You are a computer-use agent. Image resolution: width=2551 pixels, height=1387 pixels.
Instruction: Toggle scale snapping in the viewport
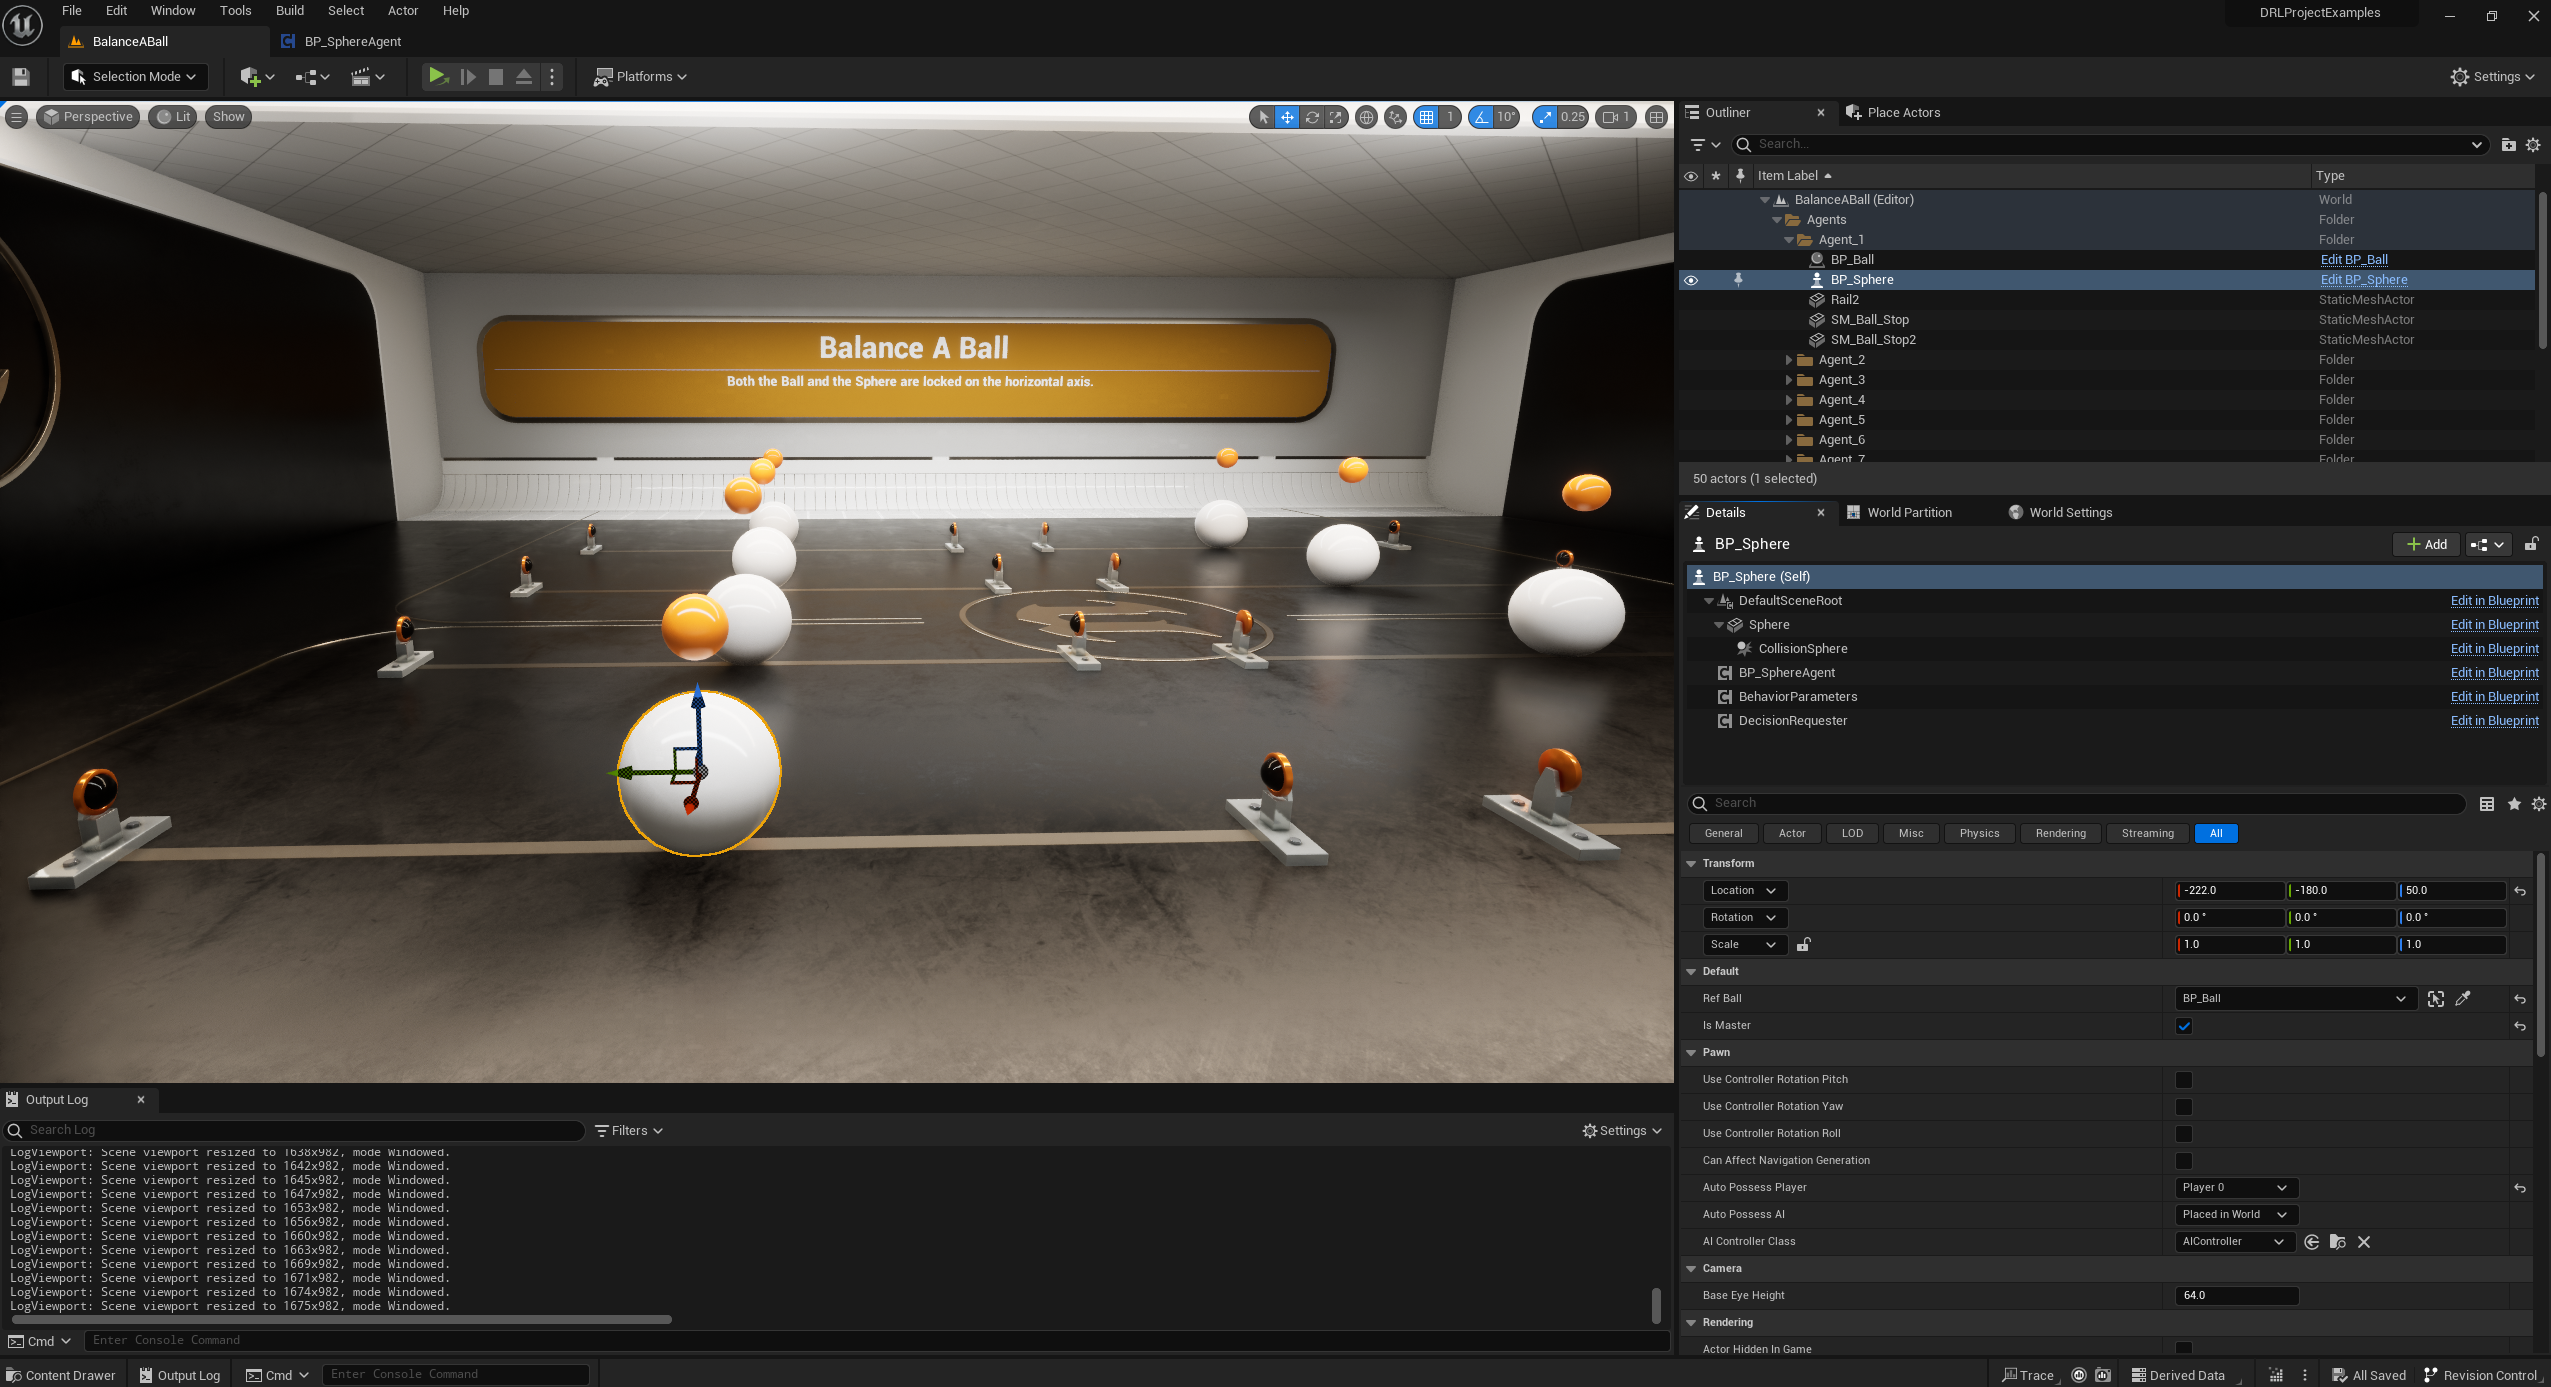point(1546,117)
